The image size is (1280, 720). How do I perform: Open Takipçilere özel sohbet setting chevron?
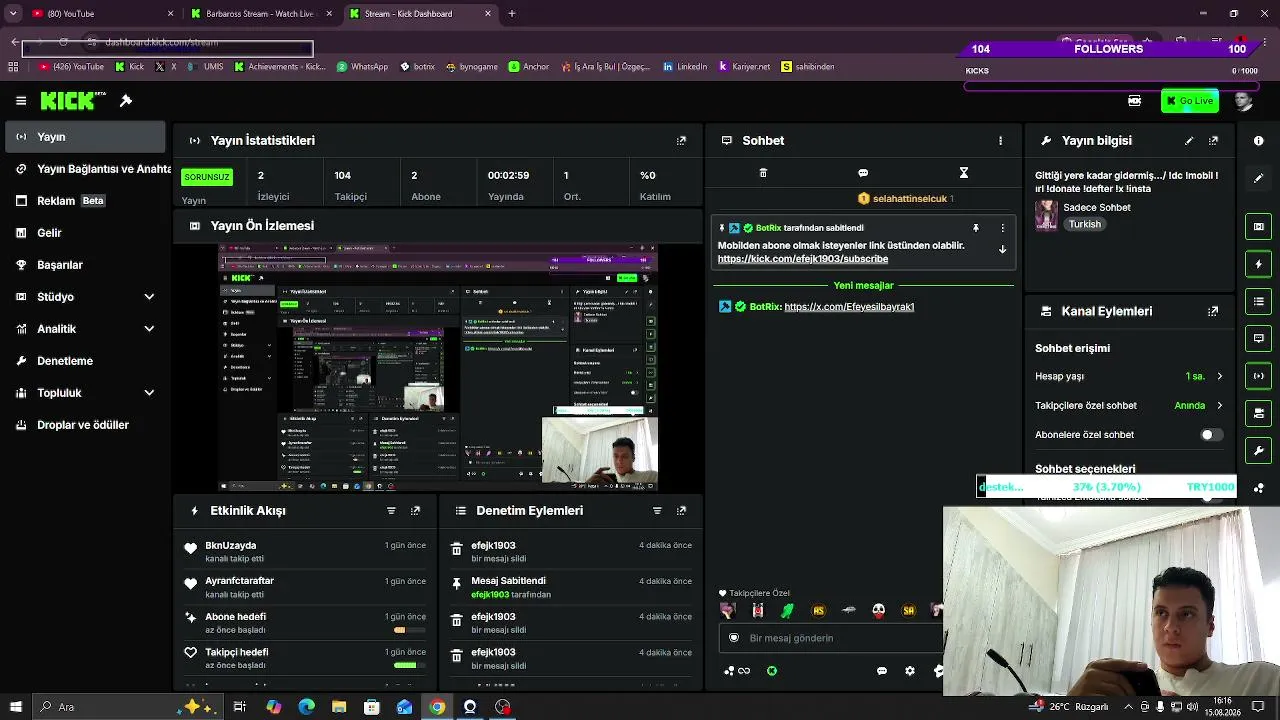click(1219, 406)
